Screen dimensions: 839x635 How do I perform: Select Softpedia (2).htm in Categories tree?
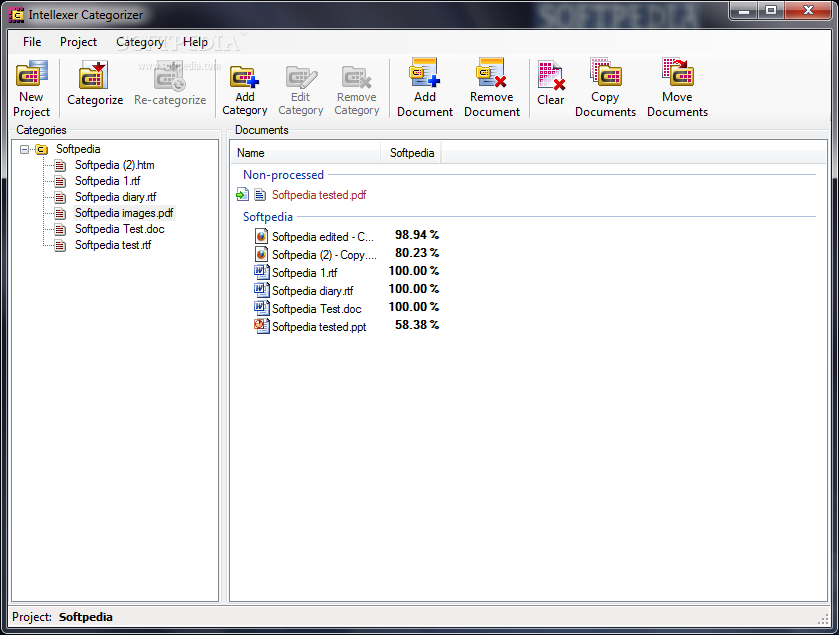[x=115, y=165]
